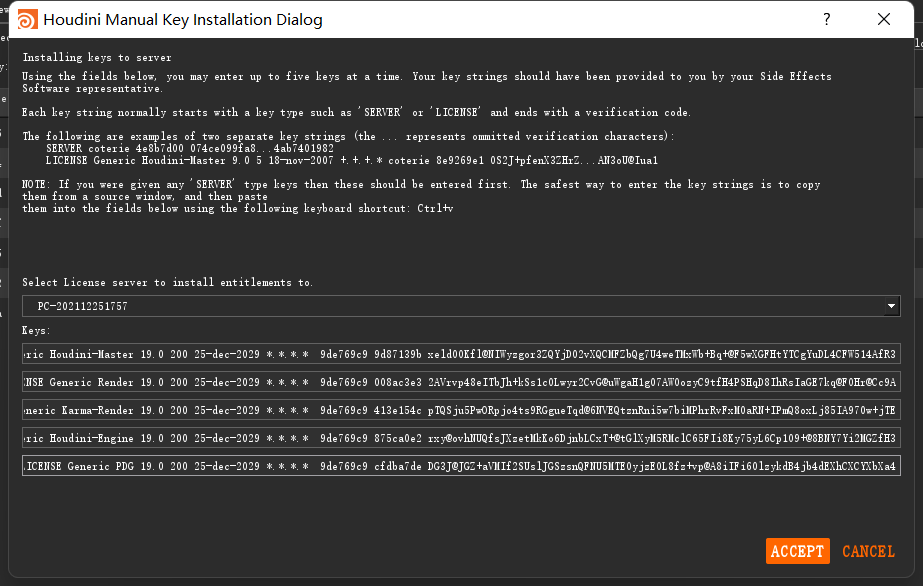Click the example LICENSE Houdini-Master 9.0 string
The image size is (923, 586).
pos(350,160)
